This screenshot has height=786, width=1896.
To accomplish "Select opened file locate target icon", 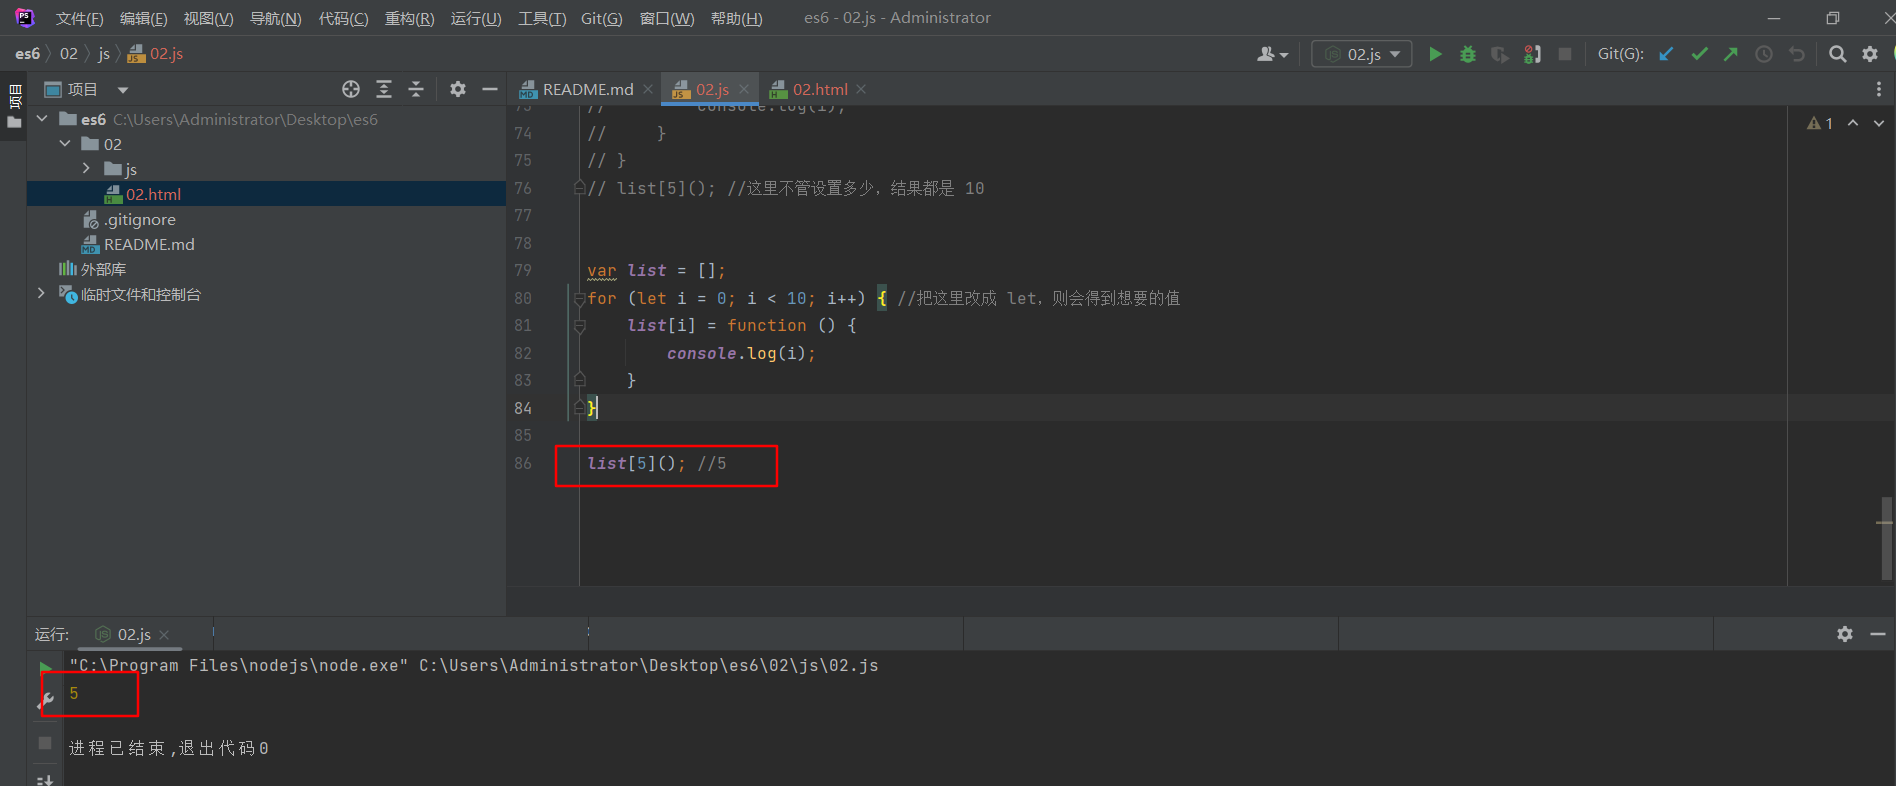I will pos(351,89).
